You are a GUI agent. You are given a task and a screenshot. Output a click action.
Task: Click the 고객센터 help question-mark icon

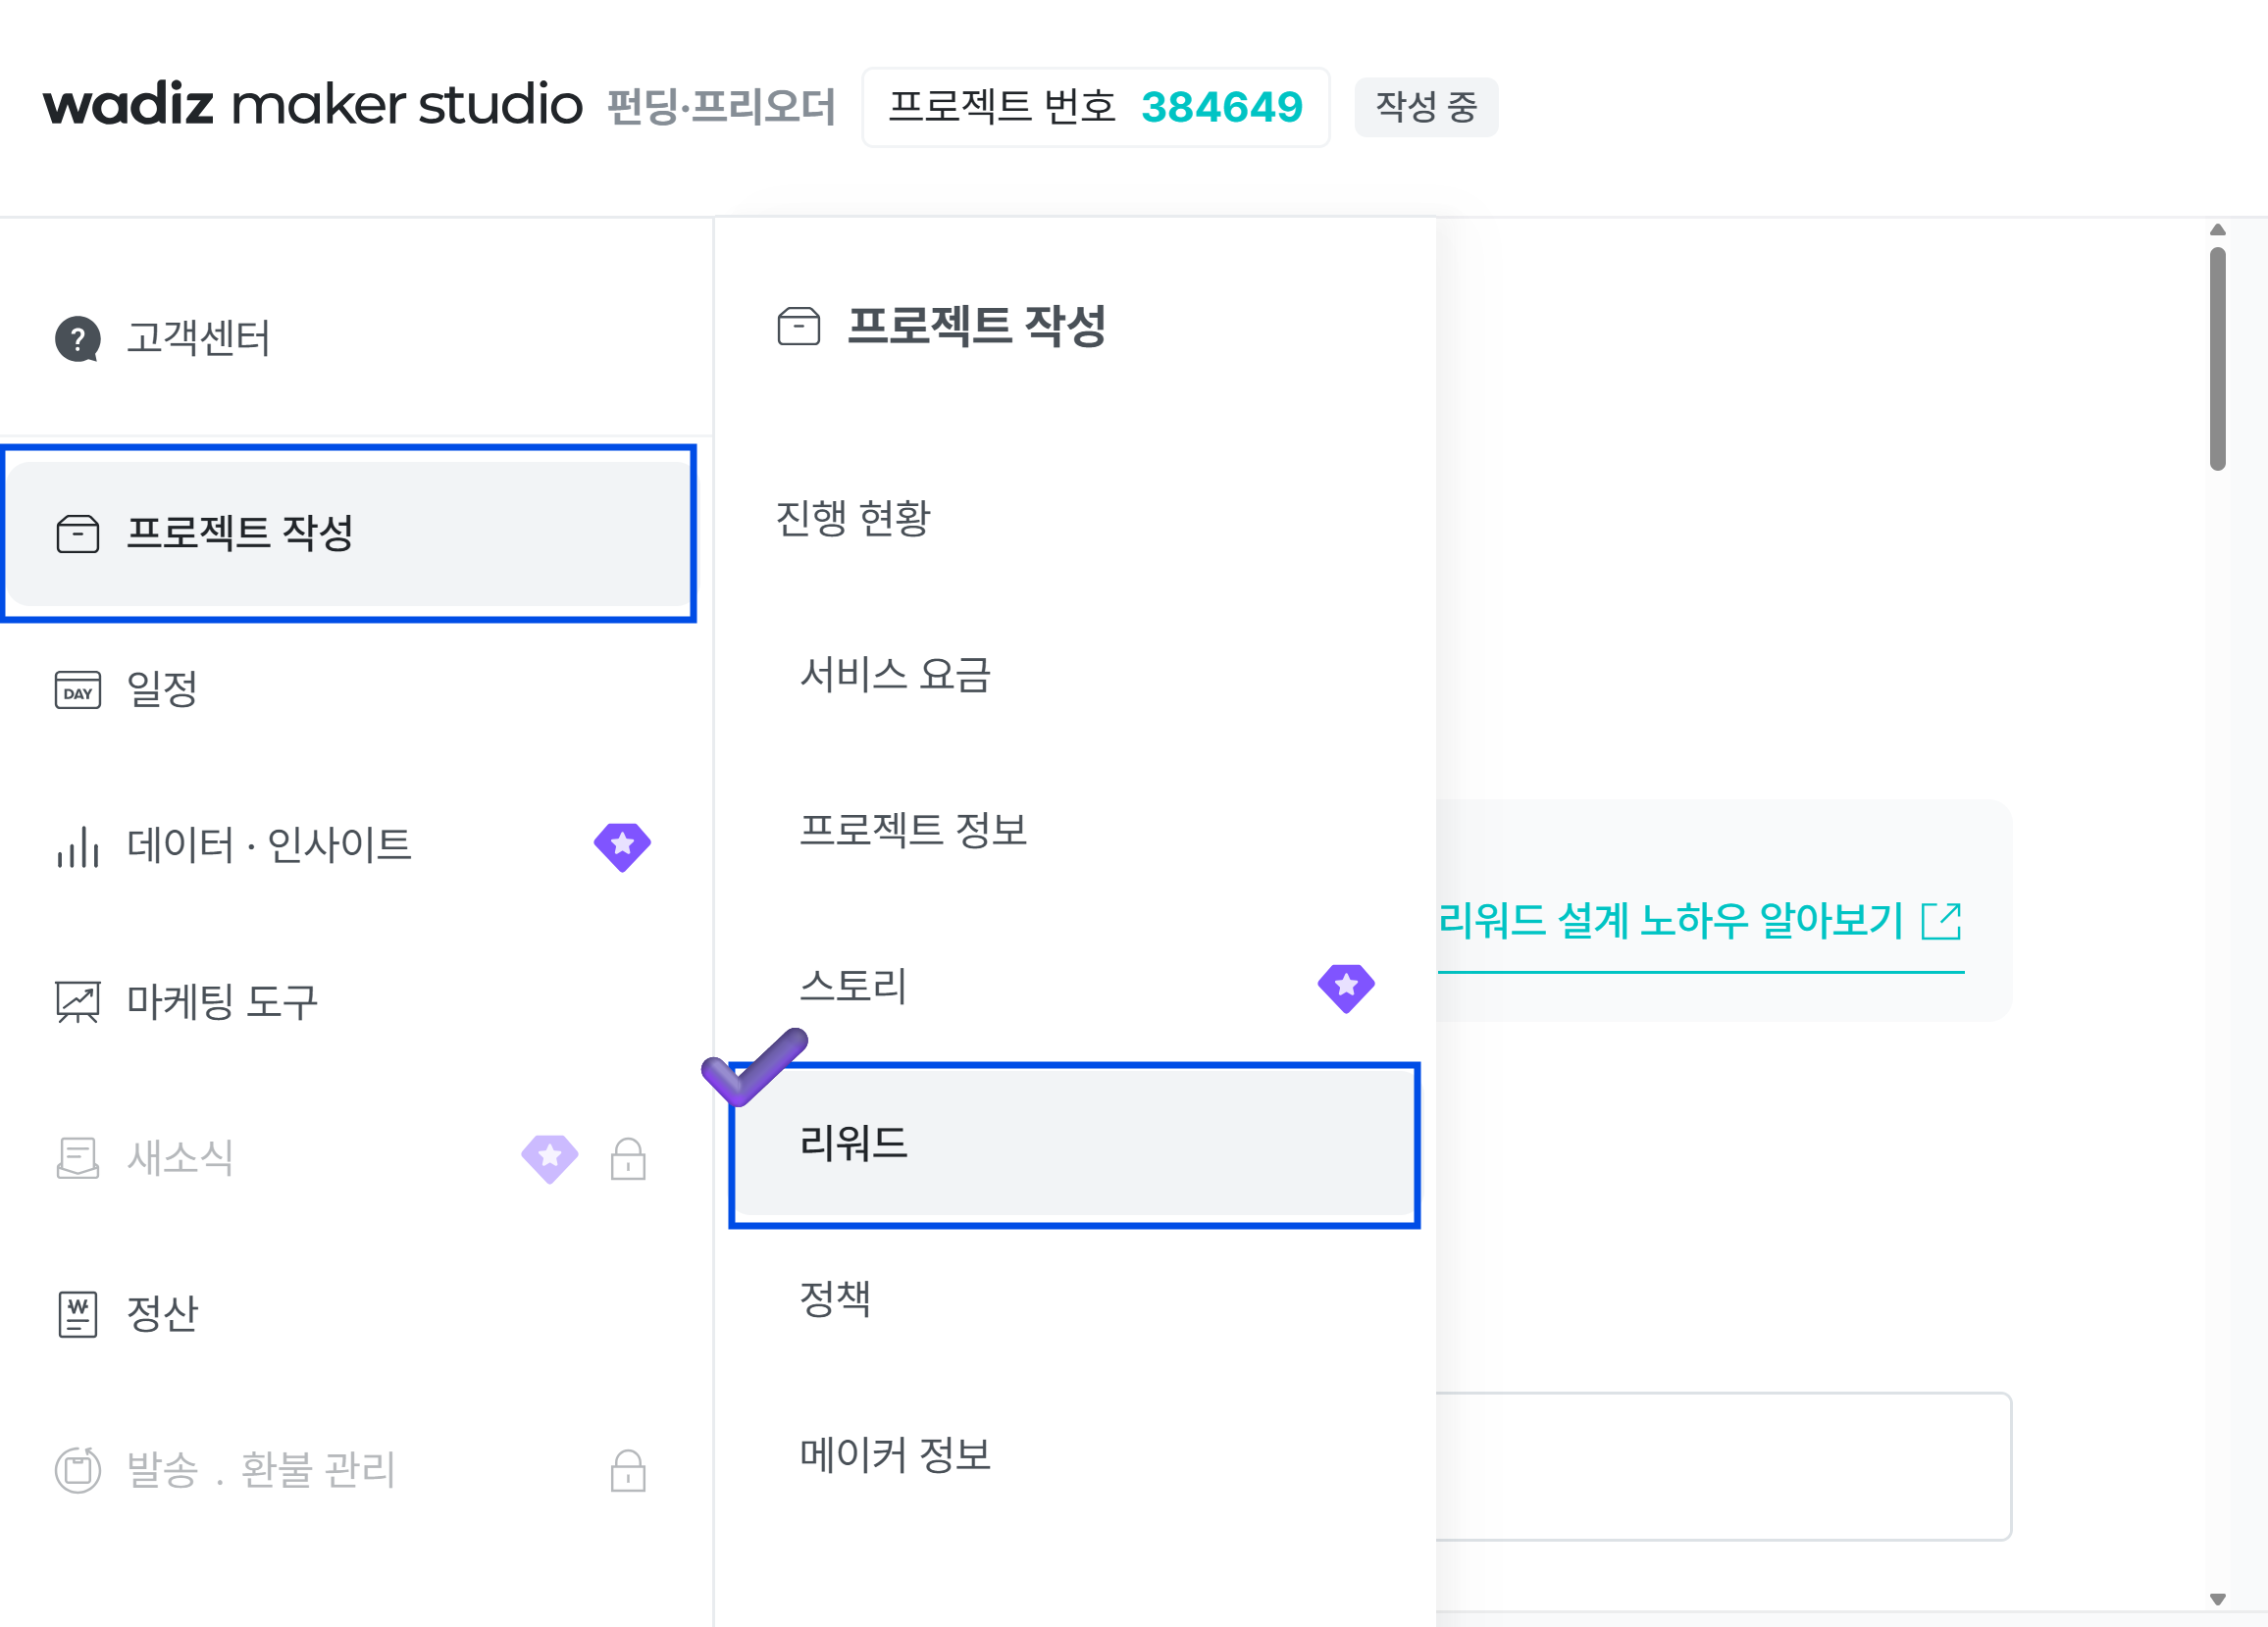click(x=77, y=339)
